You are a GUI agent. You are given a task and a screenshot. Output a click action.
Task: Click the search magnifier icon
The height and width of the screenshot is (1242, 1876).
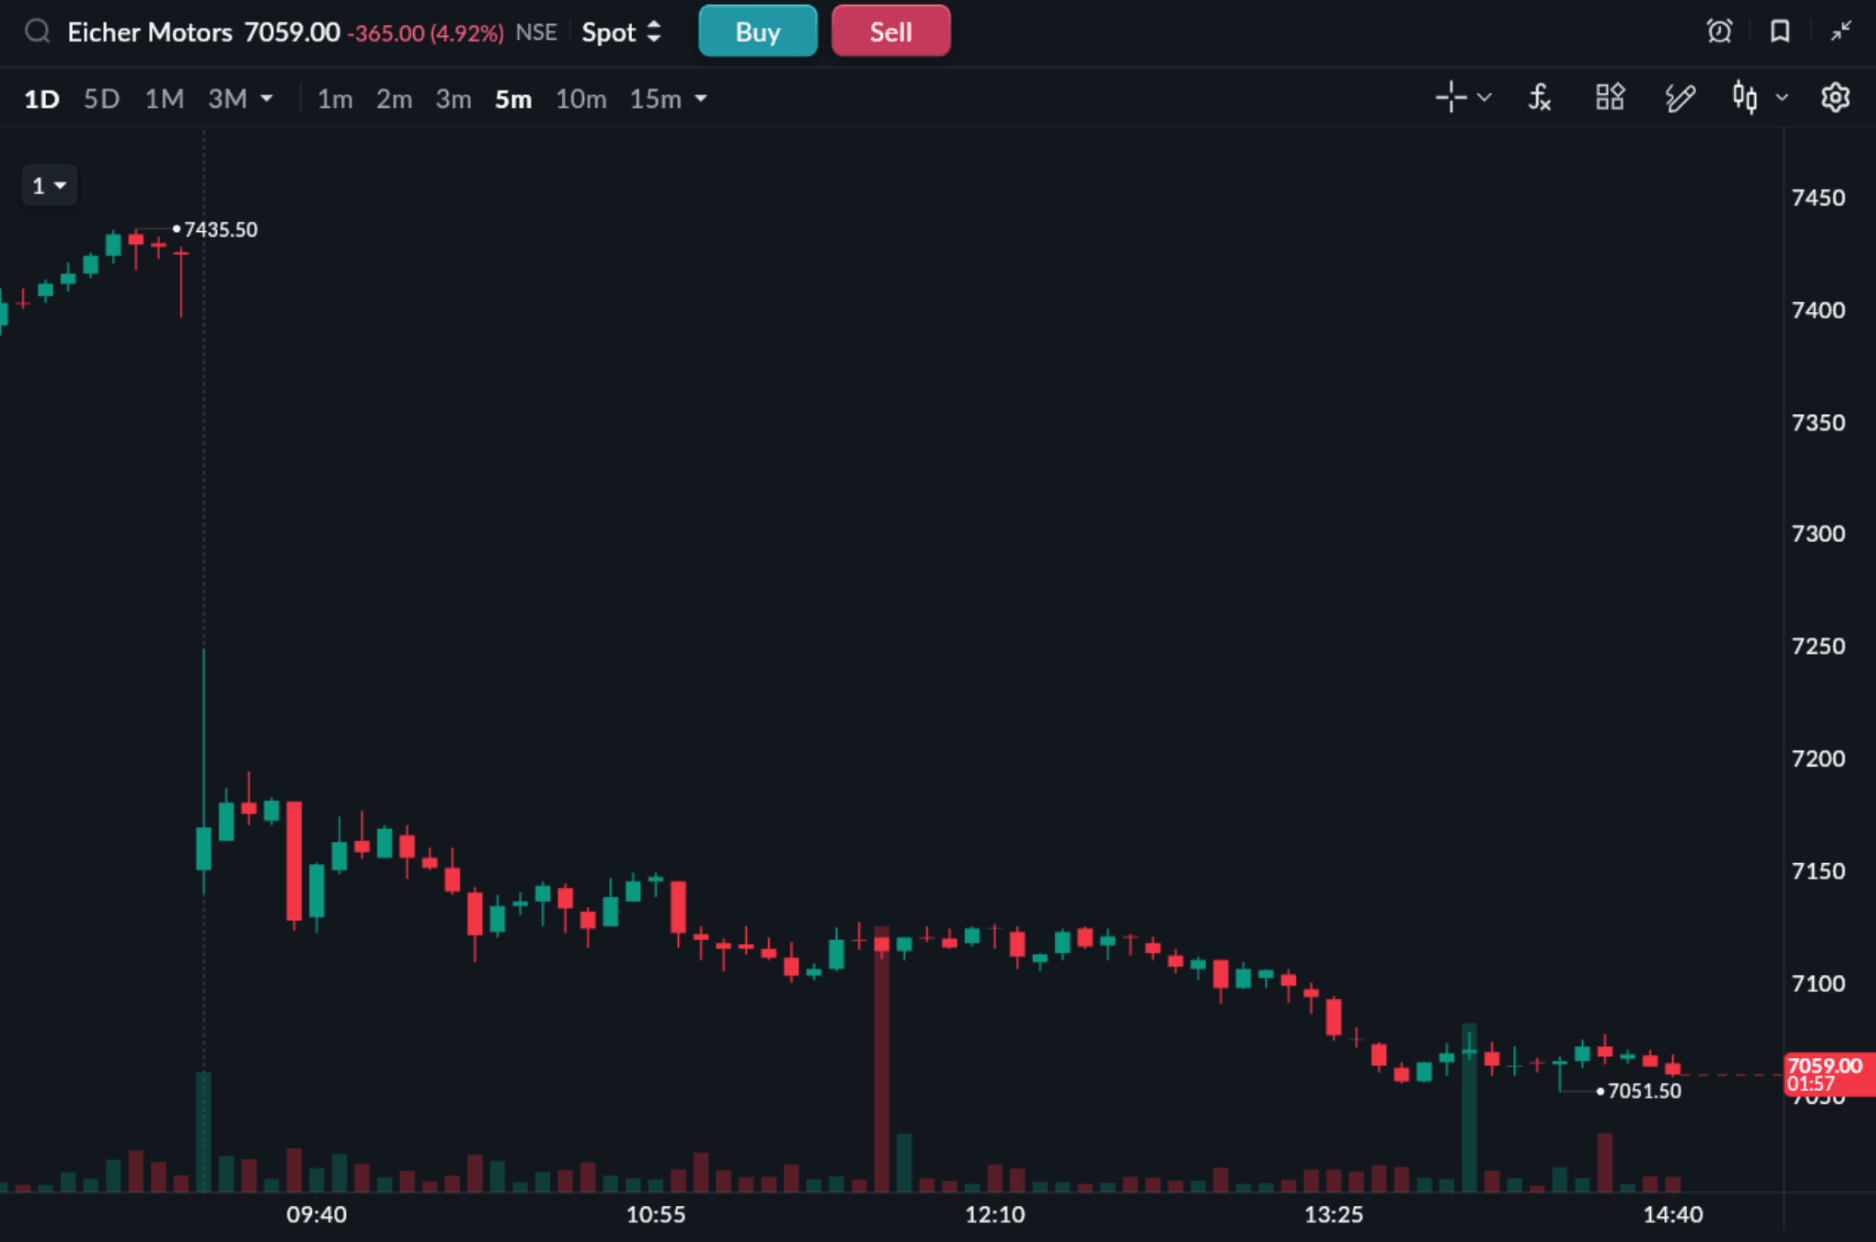pyautogui.click(x=37, y=32)
